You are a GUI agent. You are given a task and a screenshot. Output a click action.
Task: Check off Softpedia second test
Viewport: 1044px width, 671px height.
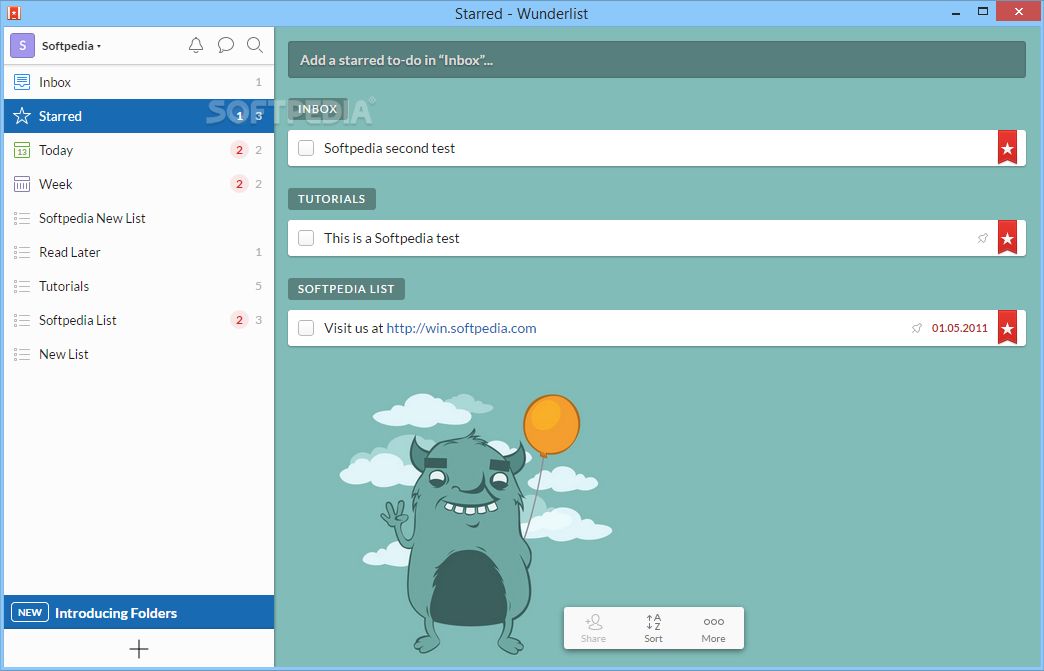coord(306,148)
